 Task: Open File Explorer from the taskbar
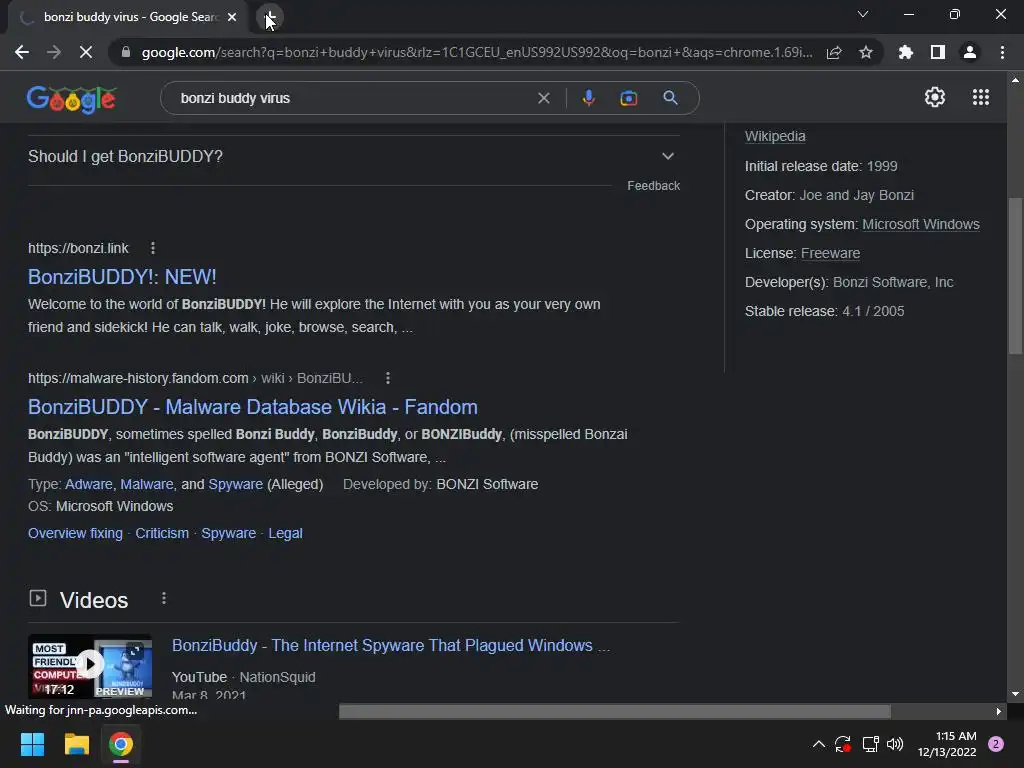pos(76,744)
